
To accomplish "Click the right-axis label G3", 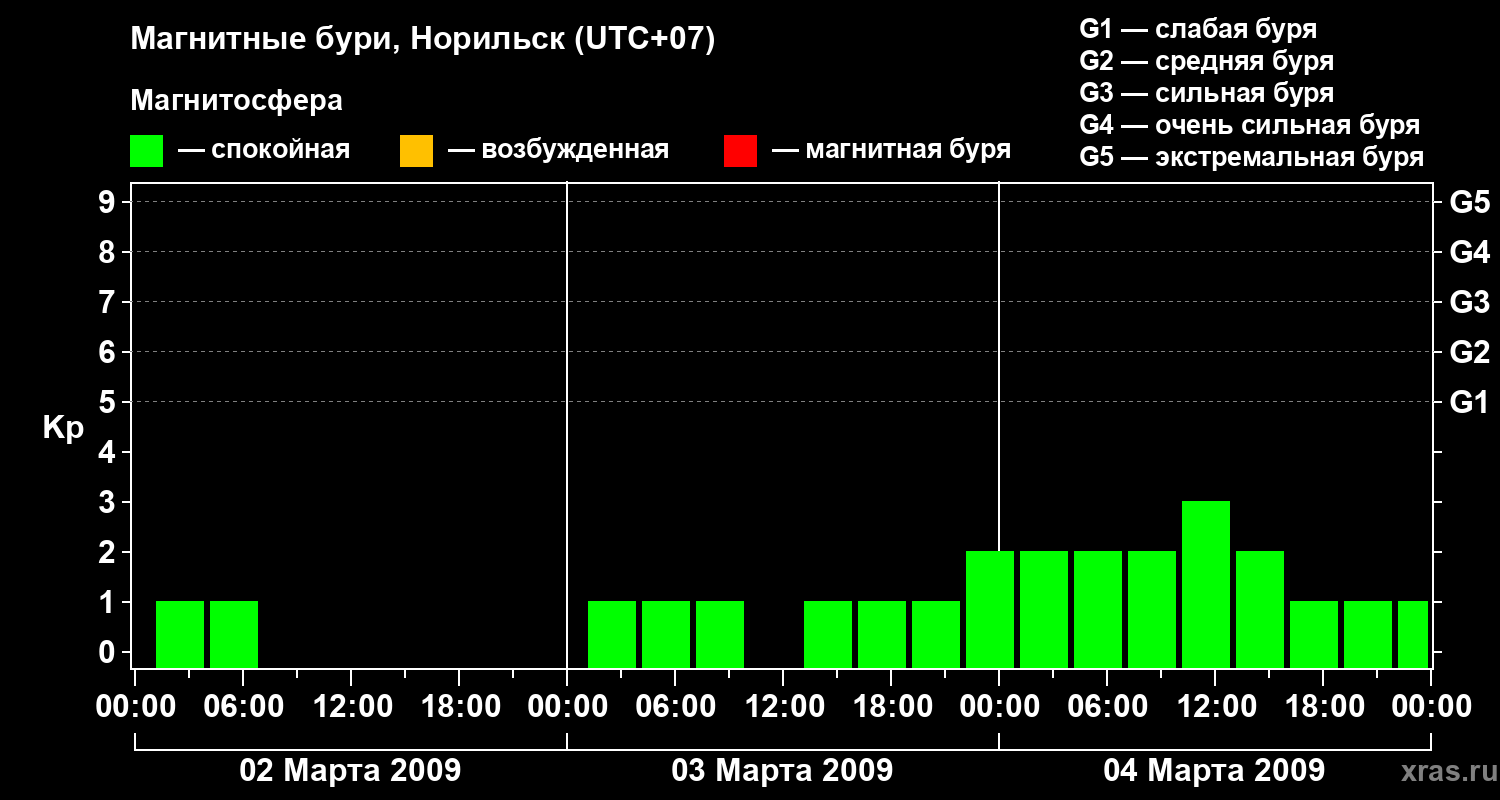I will click(1470, 302).
